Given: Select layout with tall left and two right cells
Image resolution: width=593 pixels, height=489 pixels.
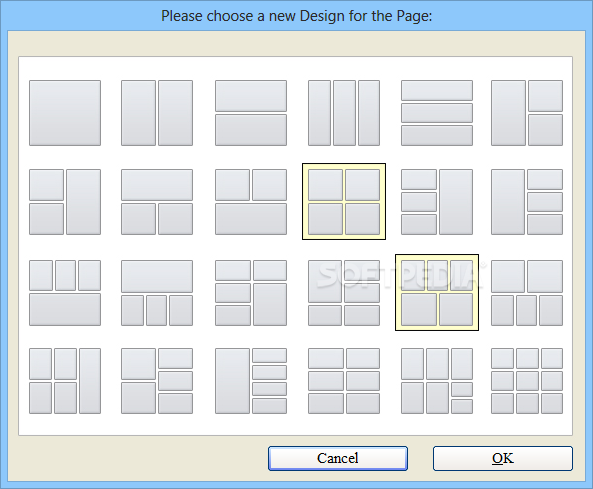Looking at the screenshot, I should pos(527,113).
